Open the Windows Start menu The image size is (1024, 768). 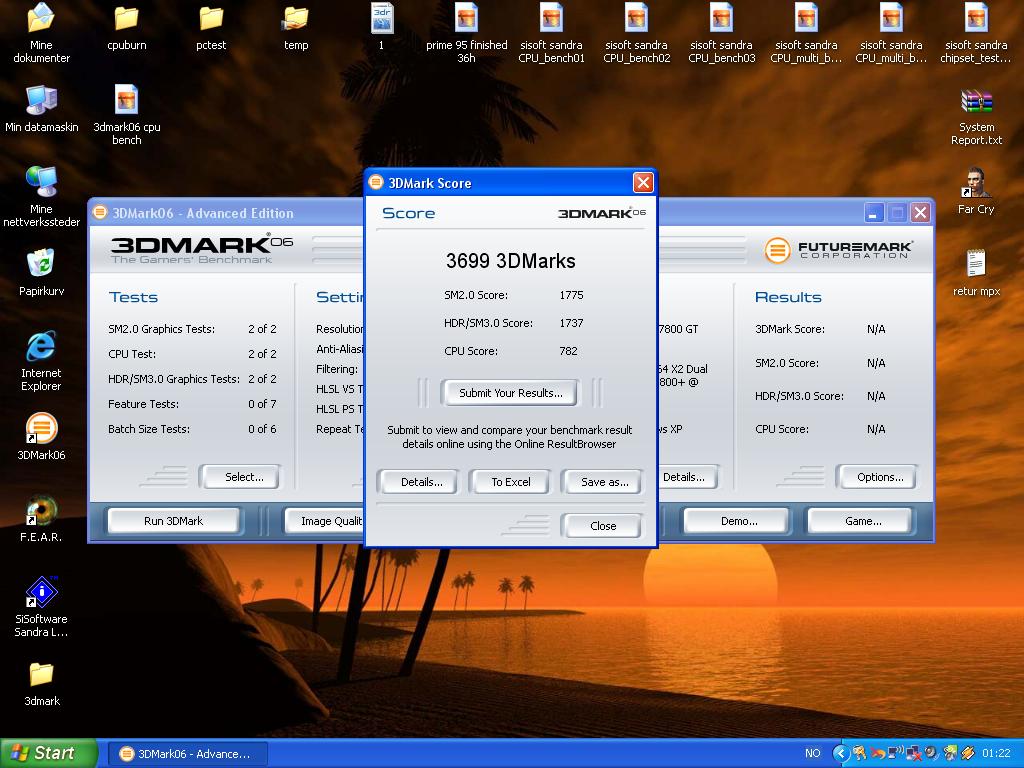(x=48, y=753)
